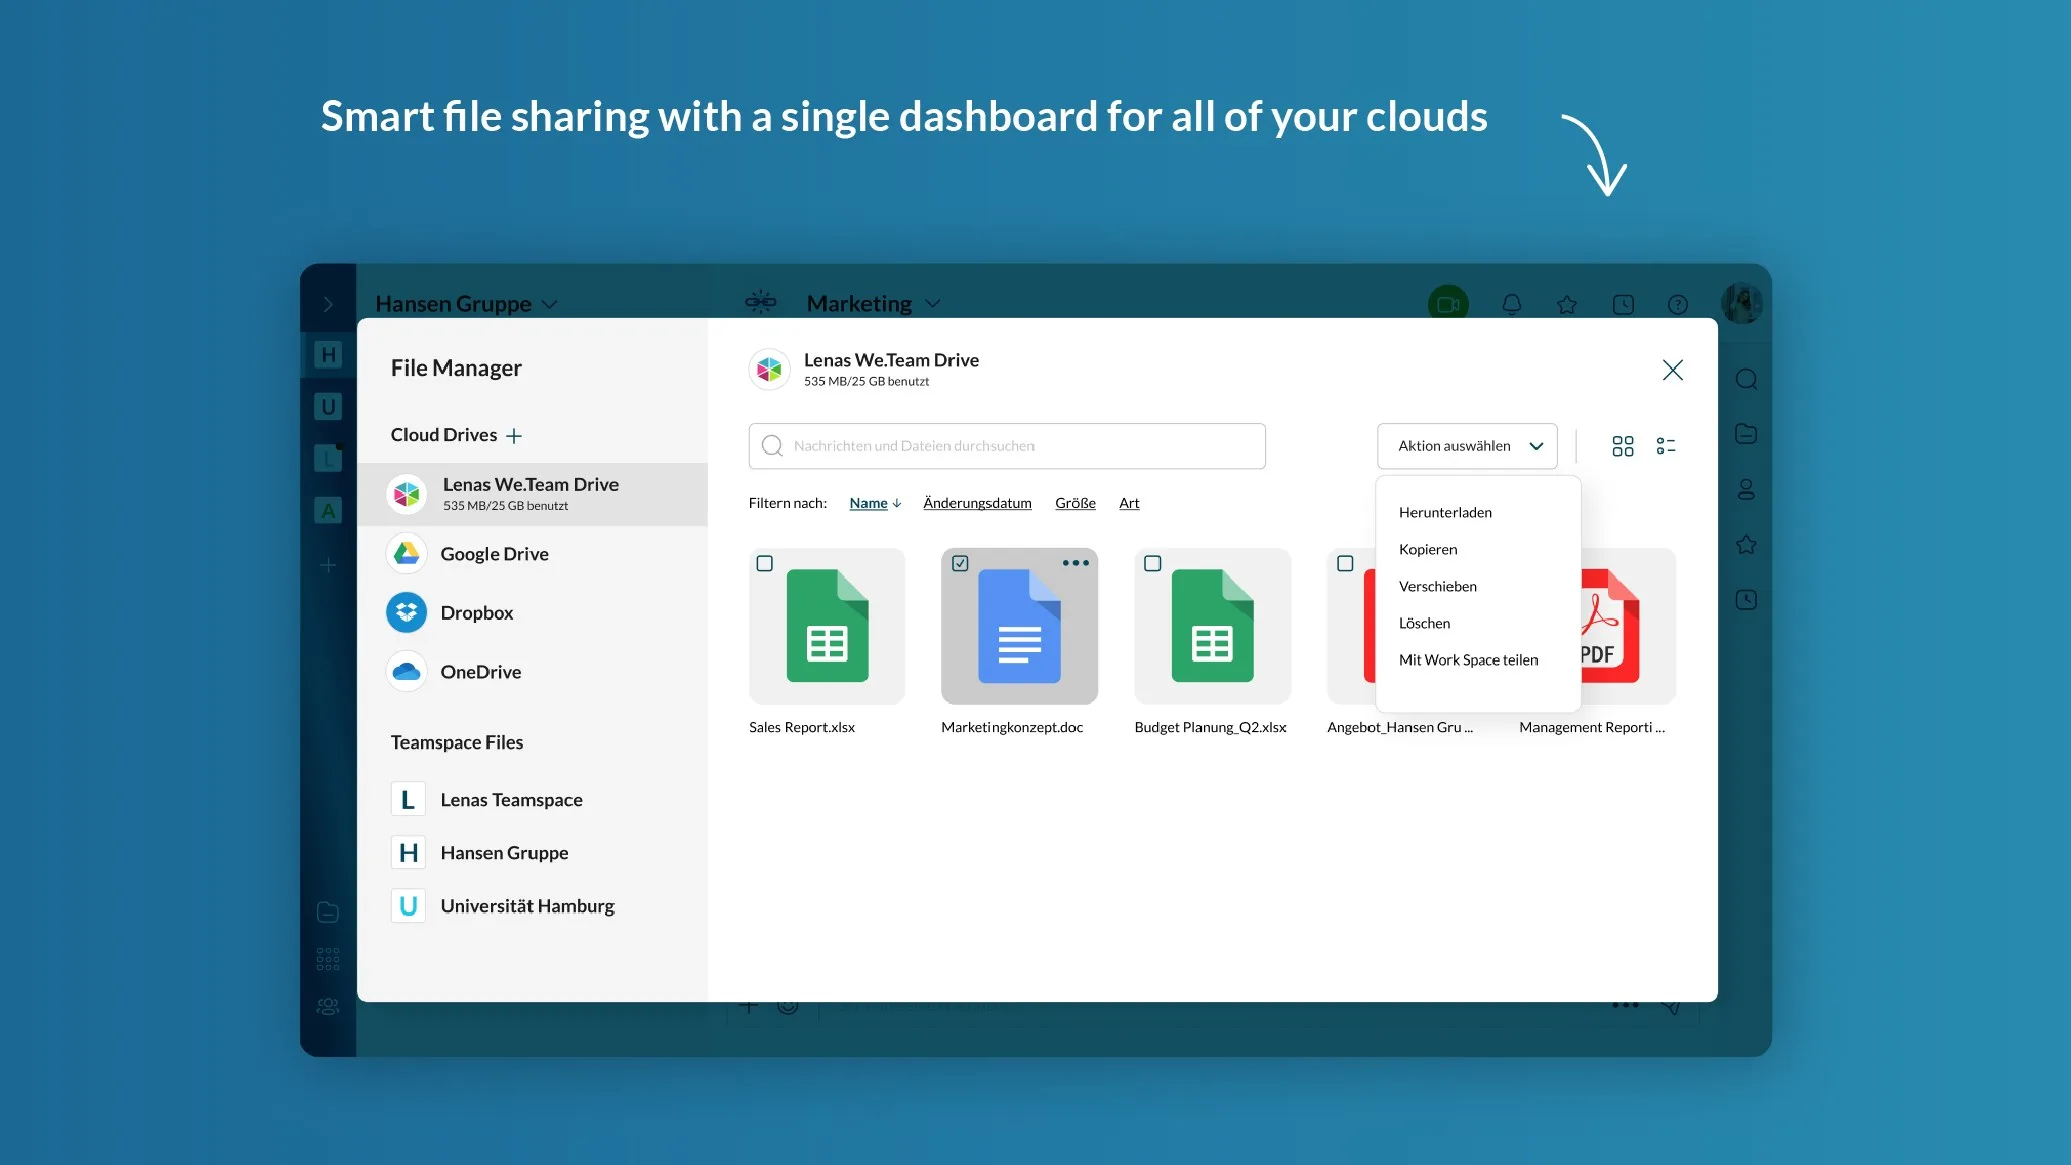Viewport: 2071px width, 1165px height.
Task: Open the apps grid icon in left rail
Action: click(328, 959)
